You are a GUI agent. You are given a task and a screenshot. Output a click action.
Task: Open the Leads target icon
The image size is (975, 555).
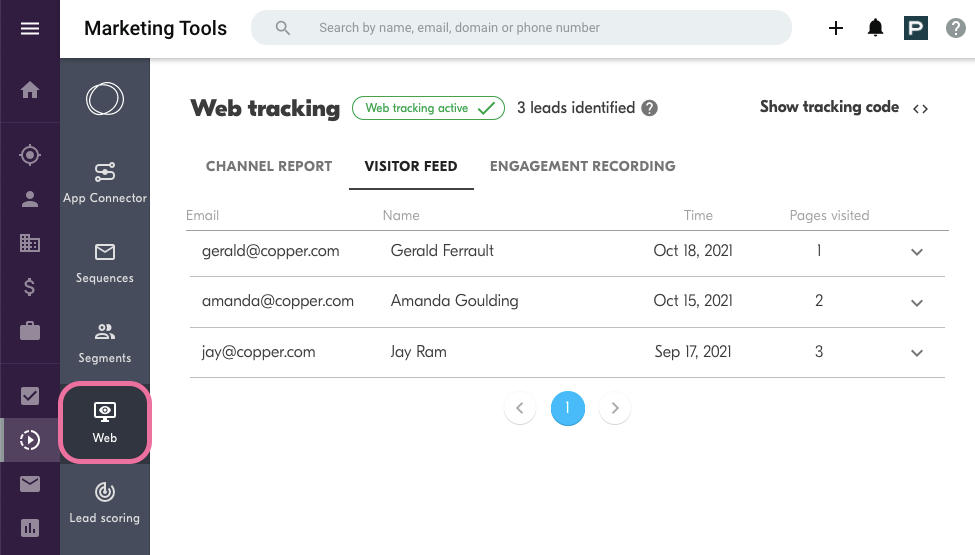coord(30,155)
